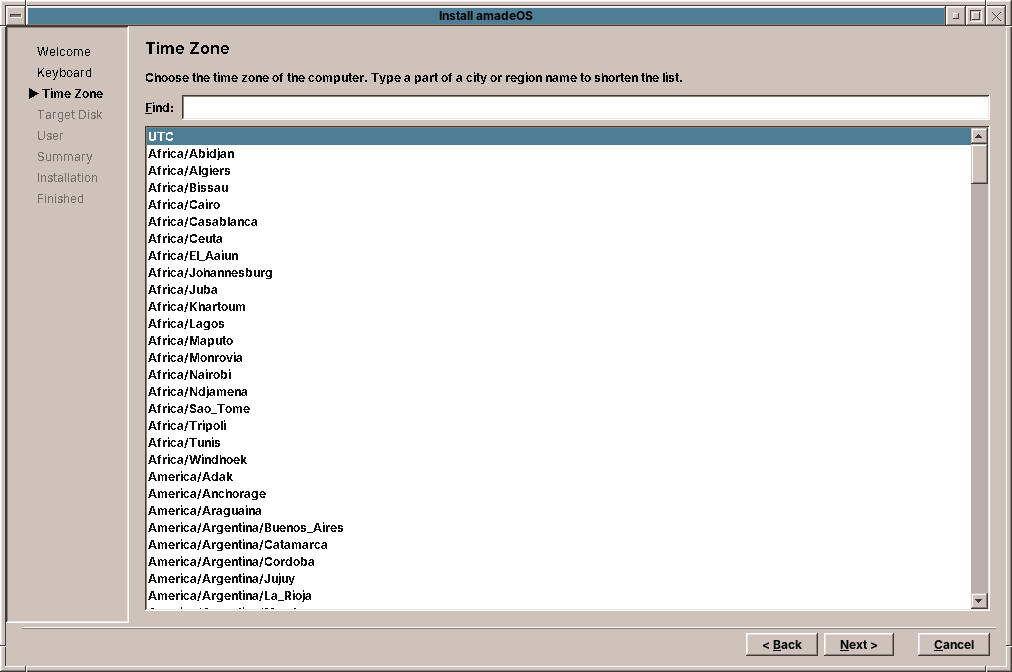Select Africa/Juba time zone

(558, 289)
